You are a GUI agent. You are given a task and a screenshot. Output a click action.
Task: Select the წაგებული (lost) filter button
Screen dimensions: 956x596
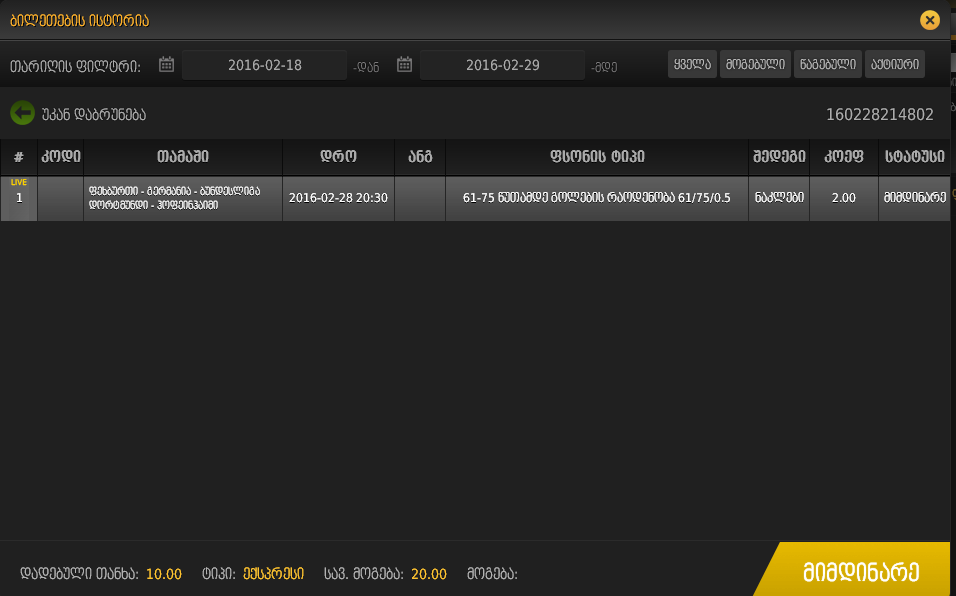click(x=827, y=64)
